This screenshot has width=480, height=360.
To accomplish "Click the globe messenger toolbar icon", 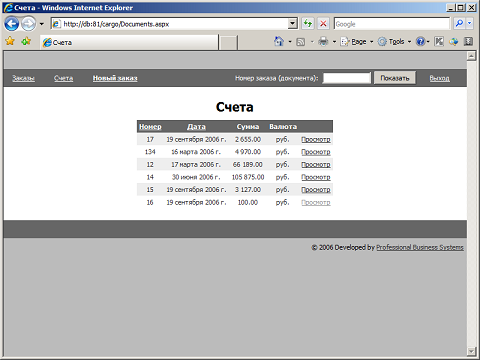I will [454, 42].
